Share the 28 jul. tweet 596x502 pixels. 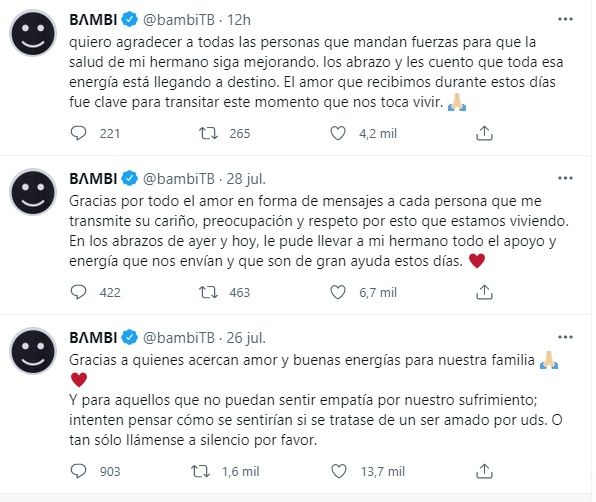[x=484, y=292]
